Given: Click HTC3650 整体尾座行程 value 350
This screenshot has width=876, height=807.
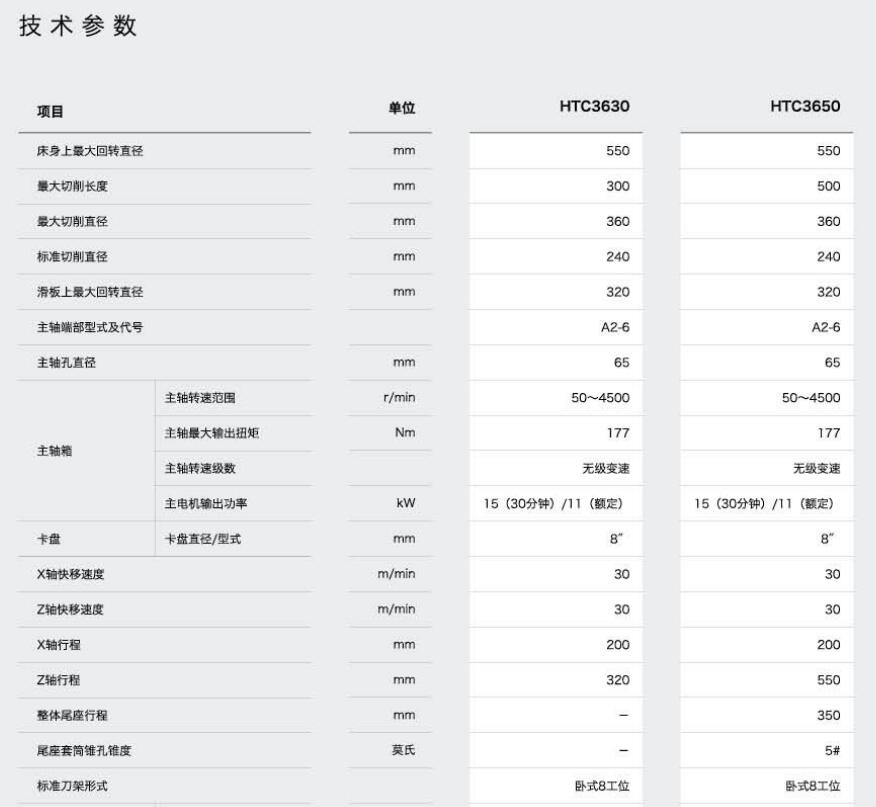Looking at the screenshot, I should [x=828, y=715].
